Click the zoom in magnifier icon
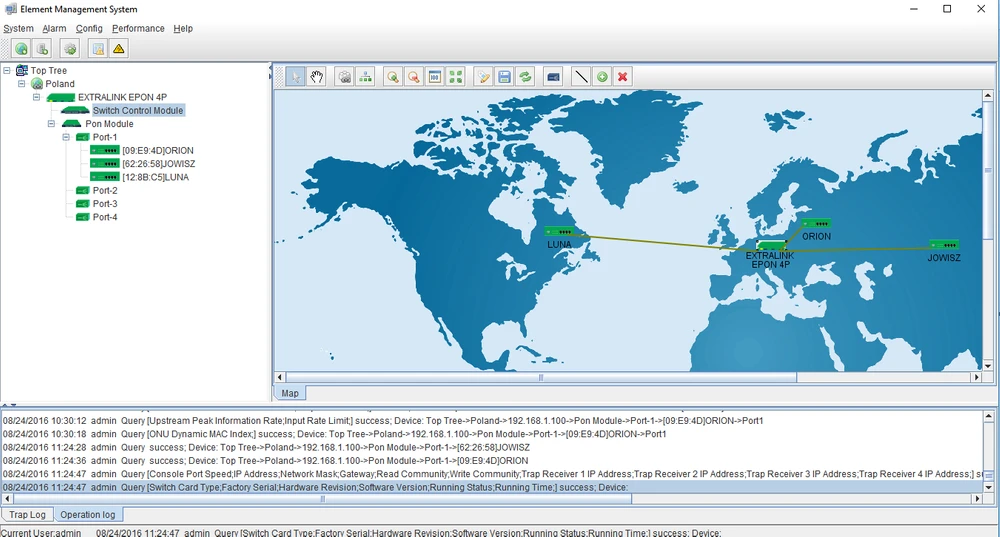This screenshot has width=1000, height=537. [392, 76]
